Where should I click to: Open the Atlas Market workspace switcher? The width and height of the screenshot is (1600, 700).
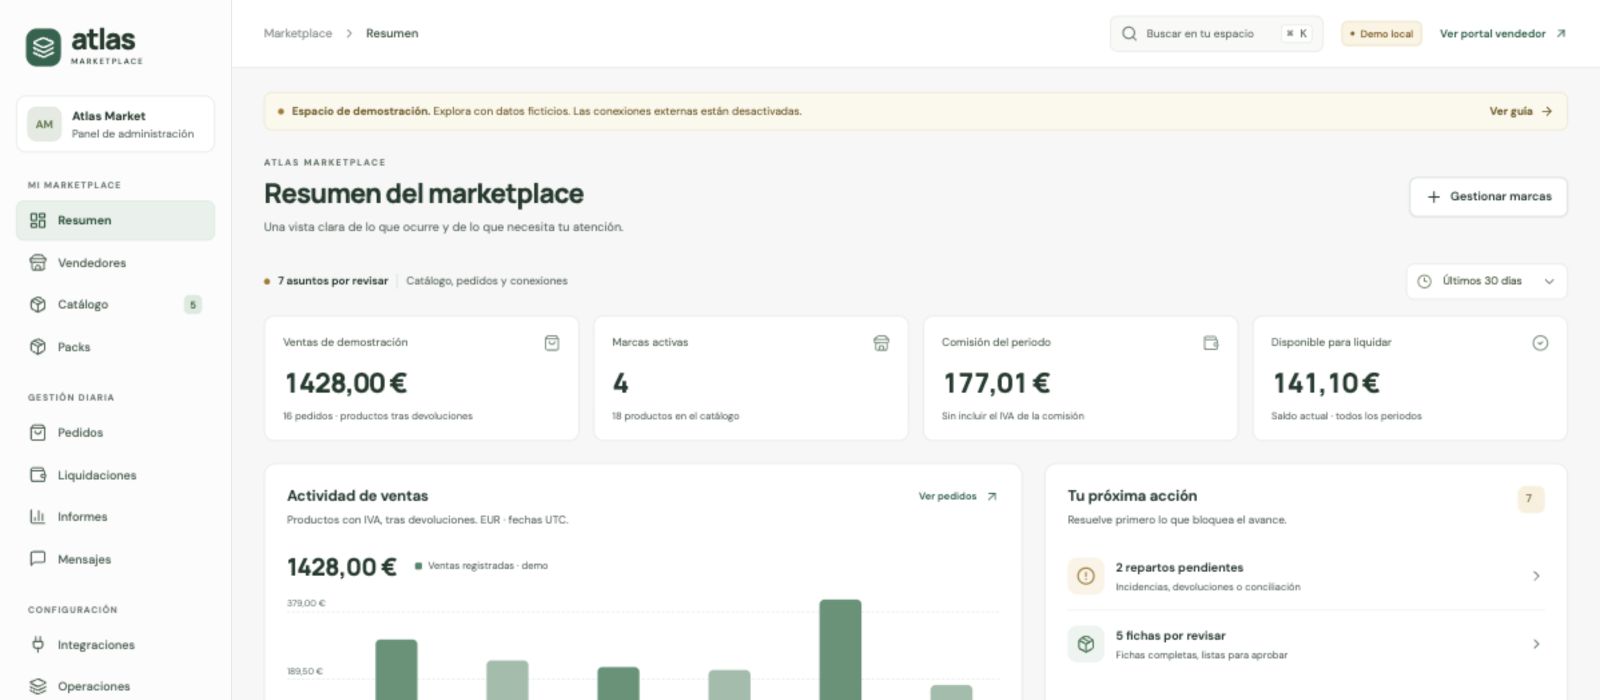115,125
